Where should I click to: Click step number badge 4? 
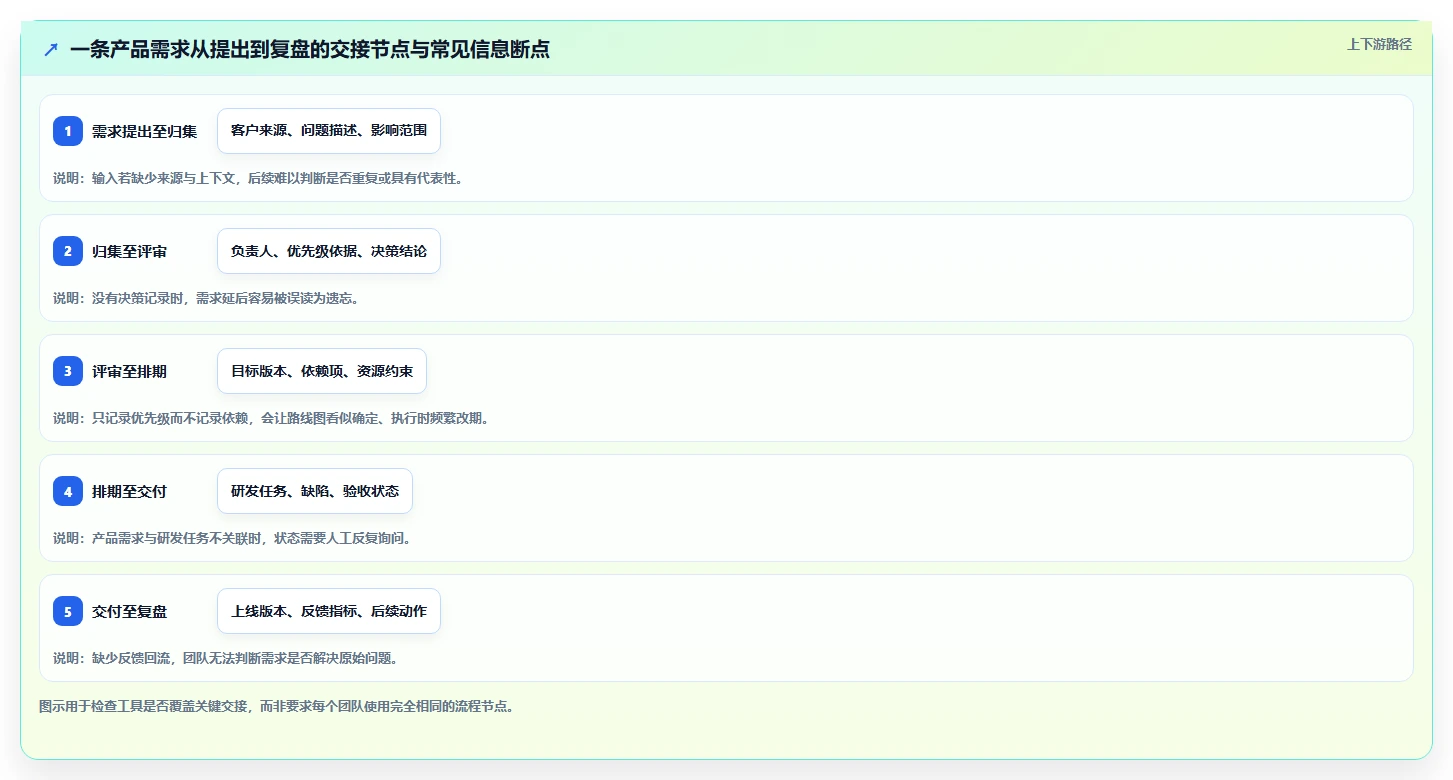68,491
